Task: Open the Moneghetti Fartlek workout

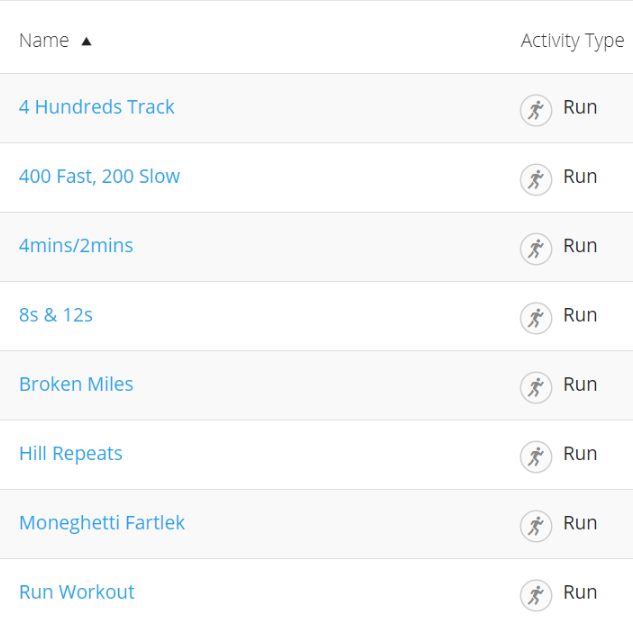Action: [x=102, y=522]
